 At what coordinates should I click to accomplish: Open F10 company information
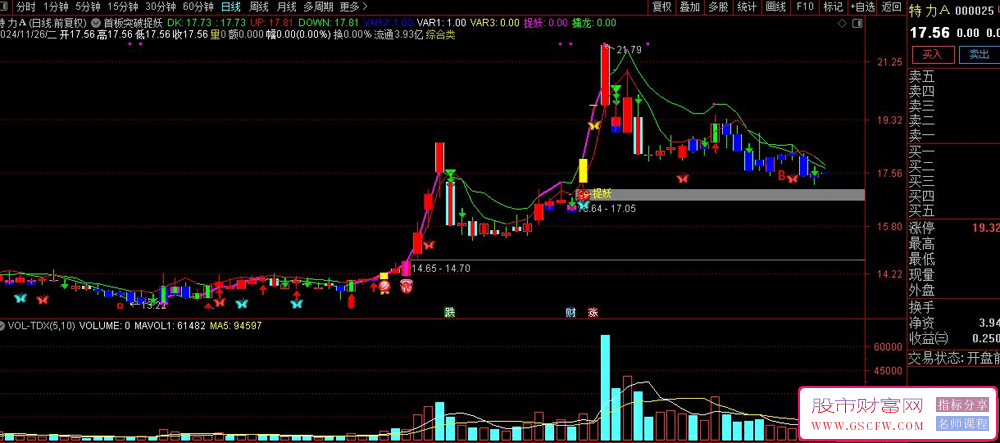pos(805,7)
